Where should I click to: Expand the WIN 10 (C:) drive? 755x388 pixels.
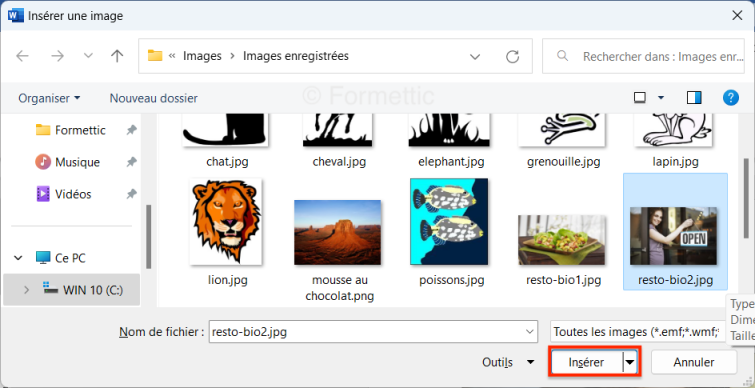coord(26,290)
